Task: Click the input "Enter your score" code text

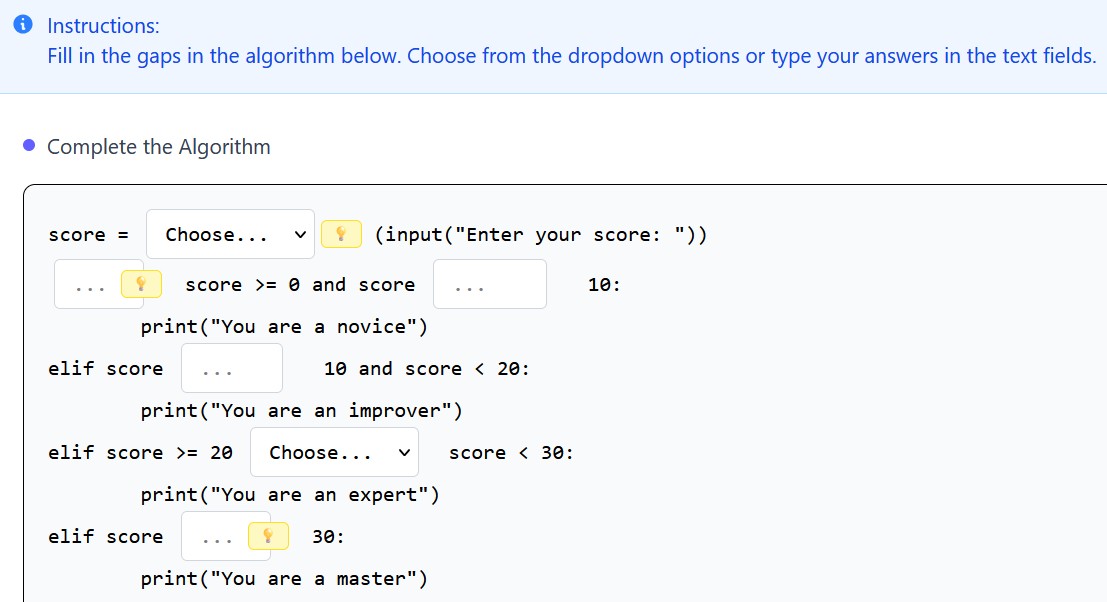Action: coord(541,235)
